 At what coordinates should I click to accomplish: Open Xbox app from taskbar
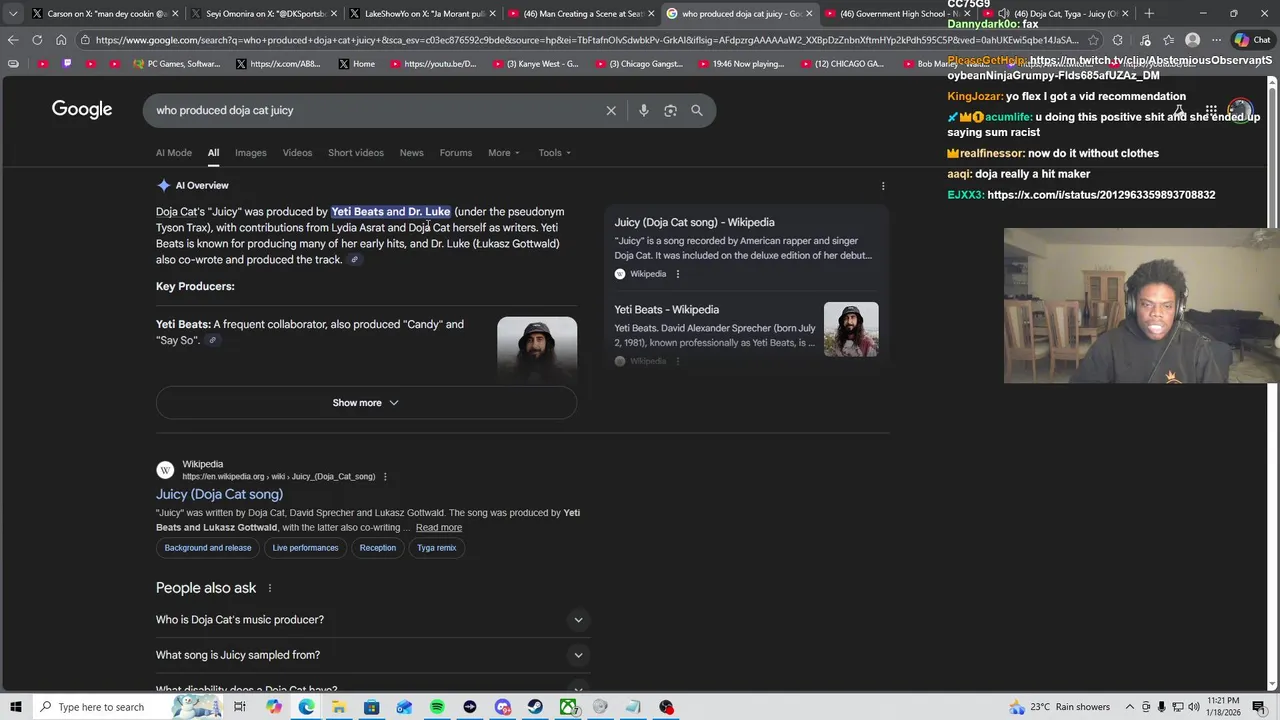coord(568,707)
